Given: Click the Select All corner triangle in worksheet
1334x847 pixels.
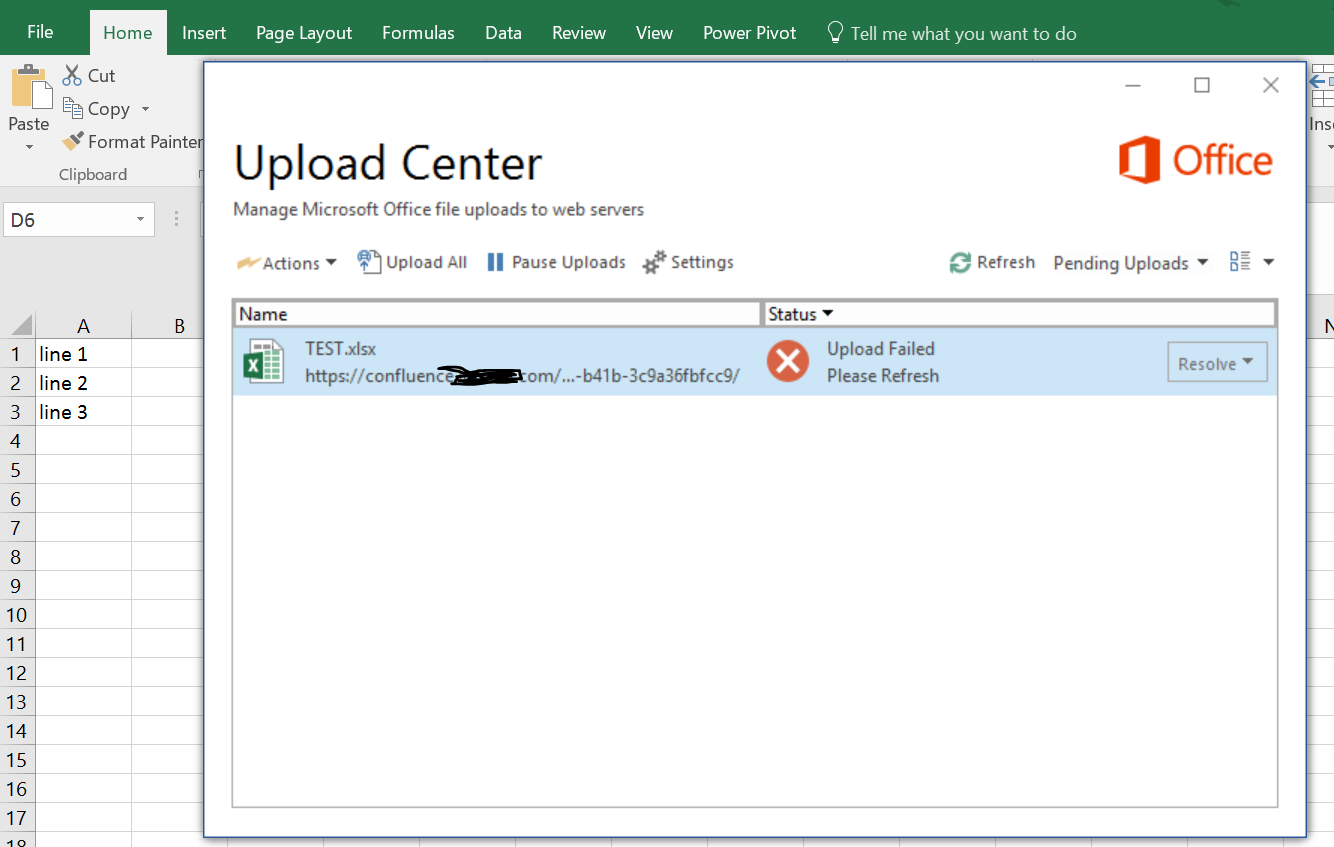Looking at the screenshot, I should click(21, 325).
